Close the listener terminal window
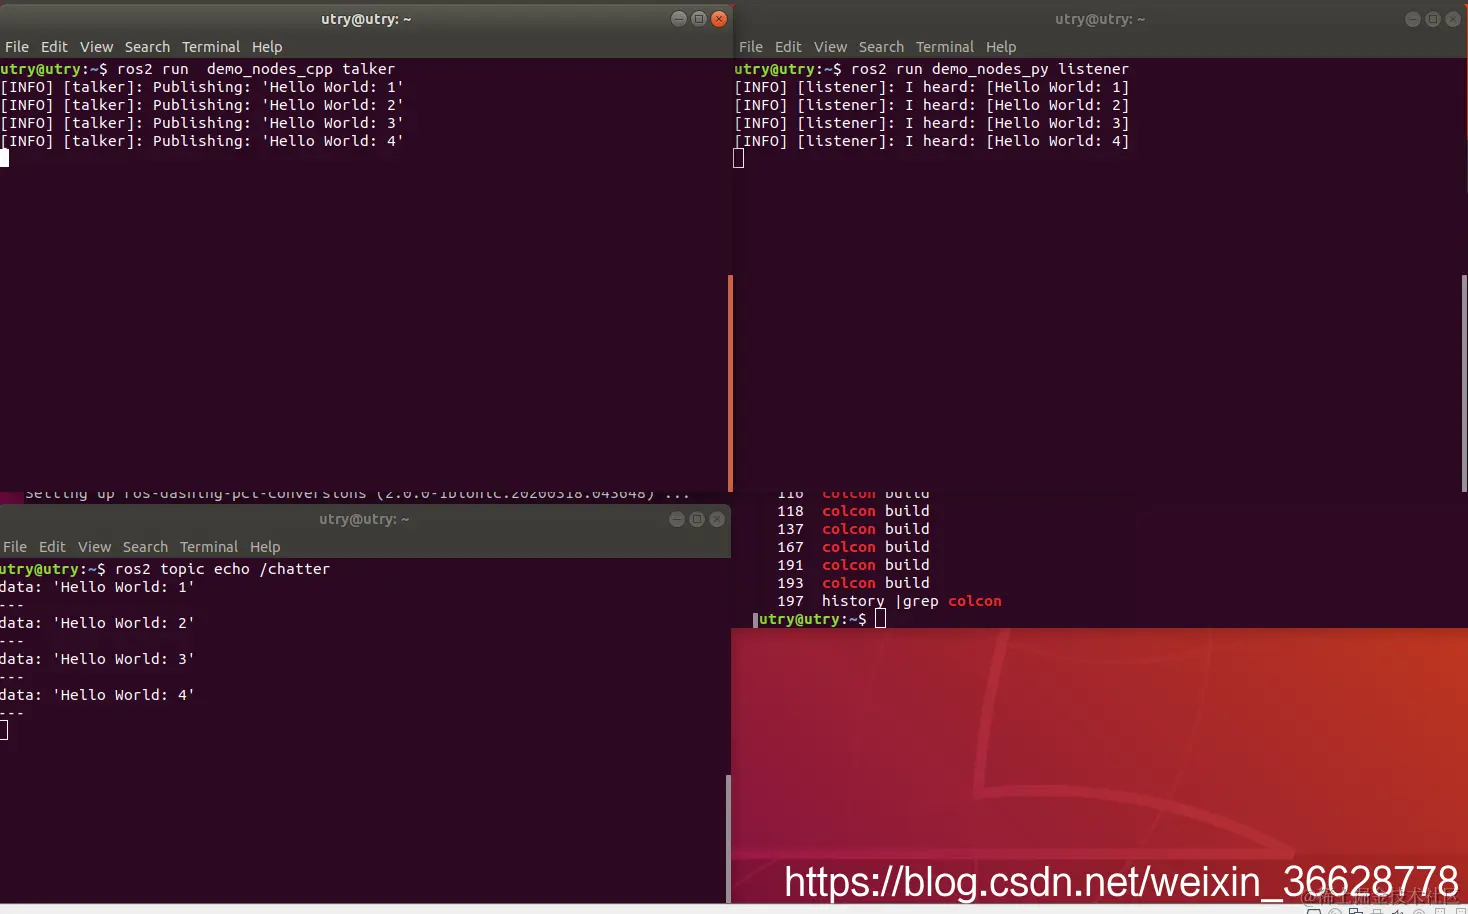 (1453, 19)
